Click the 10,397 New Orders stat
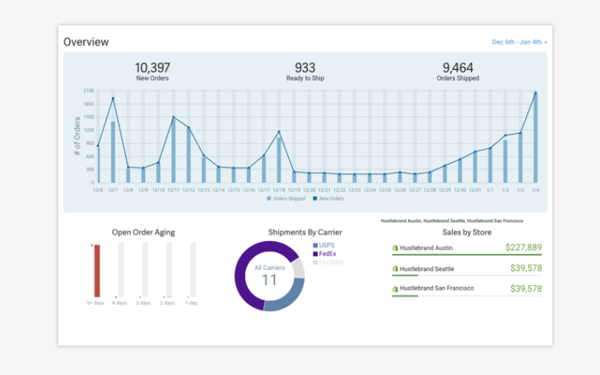The width and height of the screenshot is (600, 375). (152, 72)
